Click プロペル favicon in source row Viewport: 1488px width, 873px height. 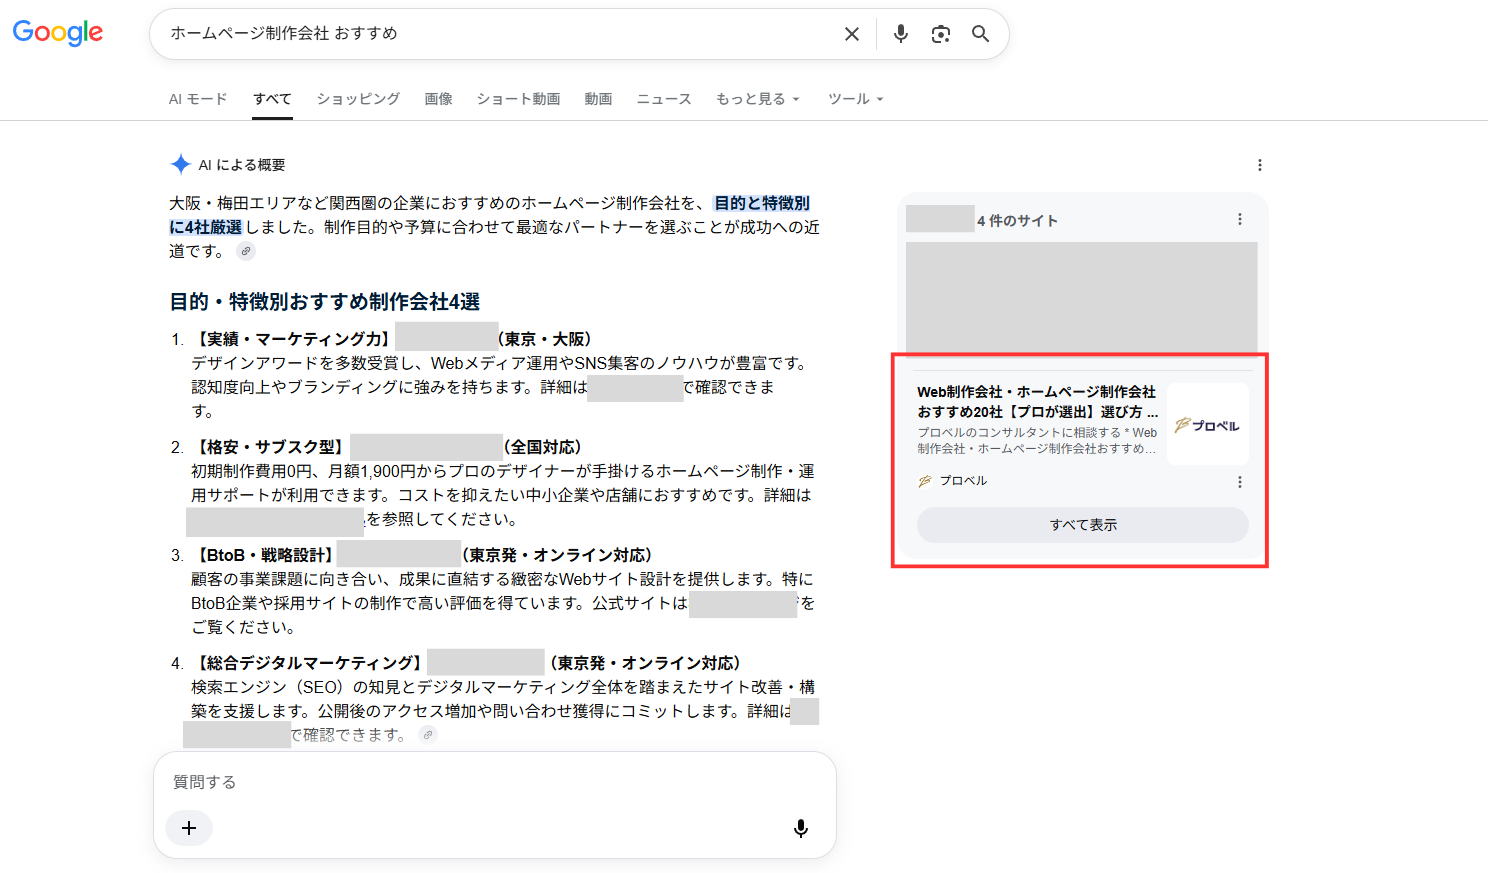click(925, 481)
